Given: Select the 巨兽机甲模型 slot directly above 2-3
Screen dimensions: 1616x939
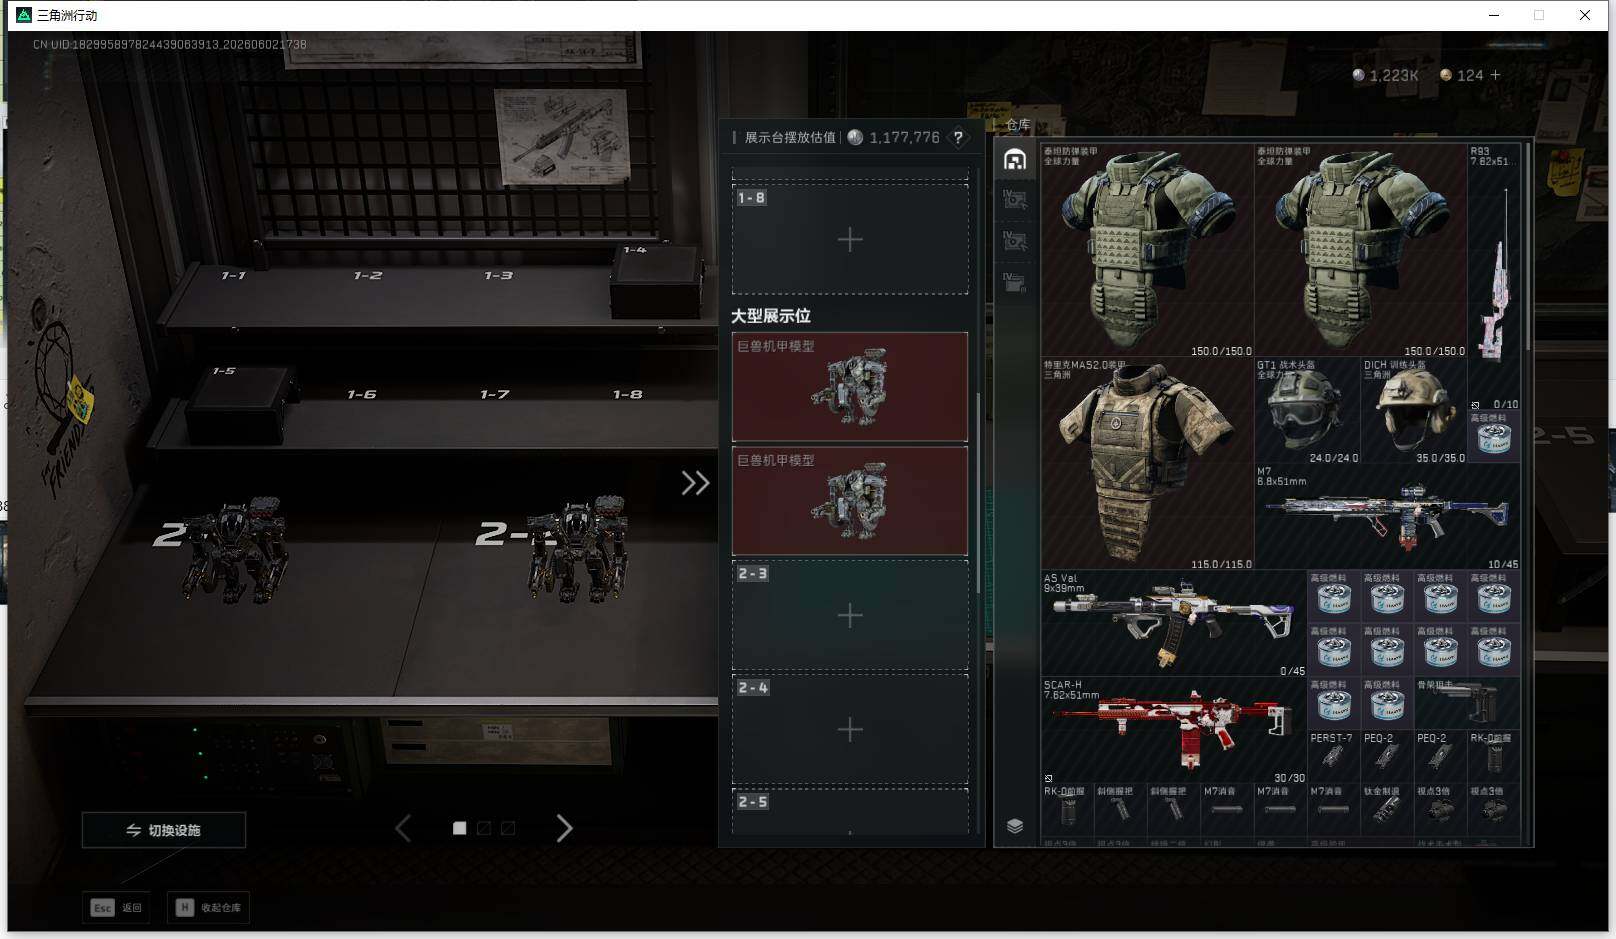Looking at the screenshot, I should pyautogui.click(x=850, y=501).
